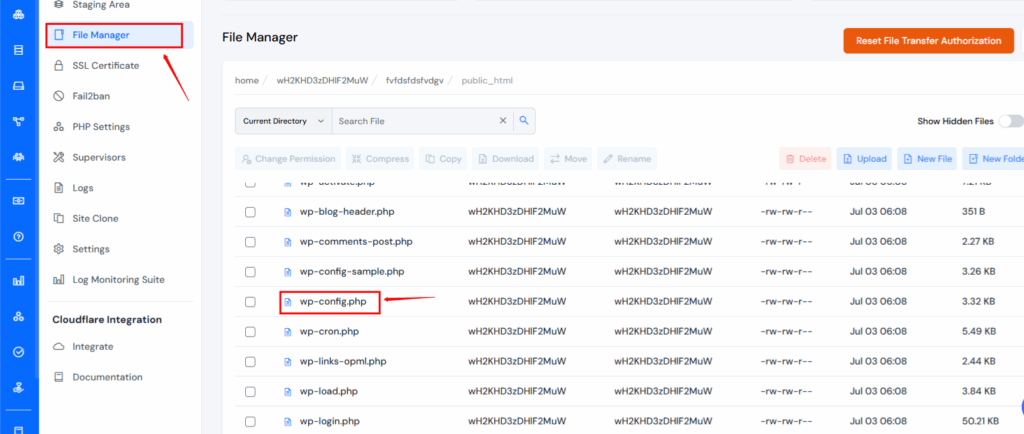Click the check-circle icon in blue rail
The width and height of the screenshot is (1024, 434).
tap(19, 352)
